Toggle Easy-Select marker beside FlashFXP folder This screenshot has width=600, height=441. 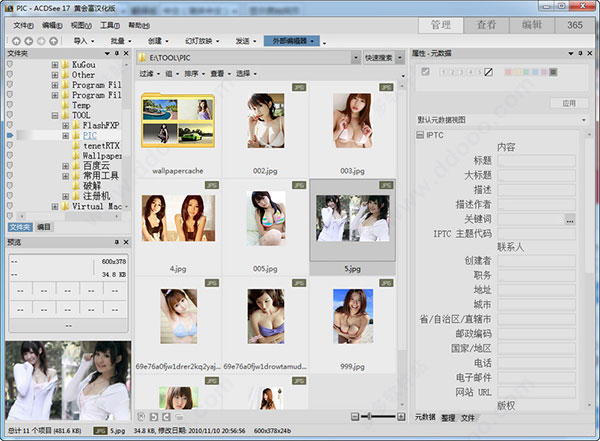coord(10,125)
